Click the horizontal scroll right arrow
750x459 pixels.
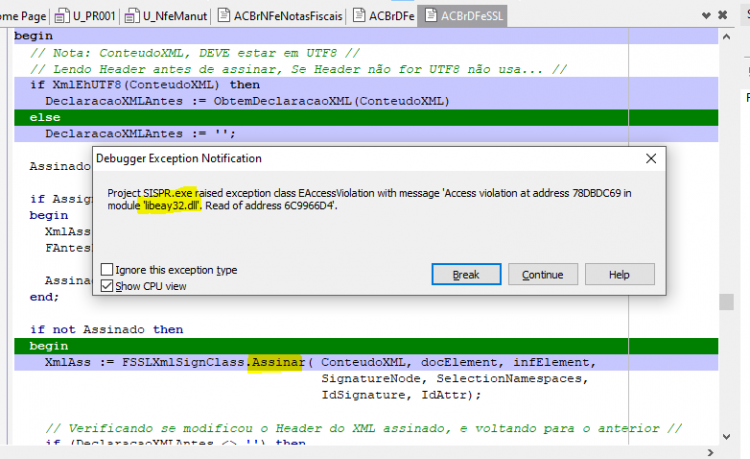point(710,452)
